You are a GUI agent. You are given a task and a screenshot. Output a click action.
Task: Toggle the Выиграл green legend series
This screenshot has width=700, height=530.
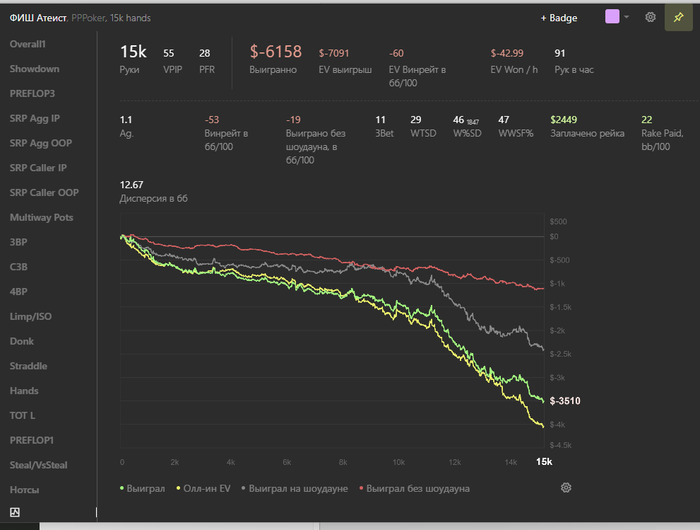142,488
